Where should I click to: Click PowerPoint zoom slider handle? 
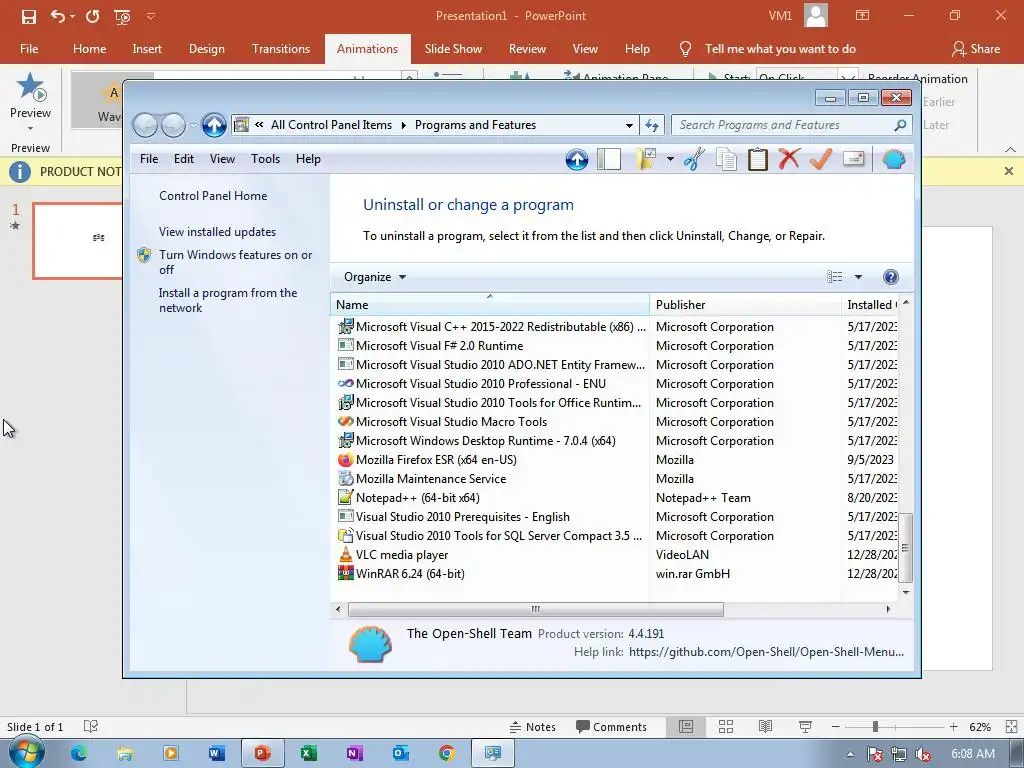(x=875, y=727)
